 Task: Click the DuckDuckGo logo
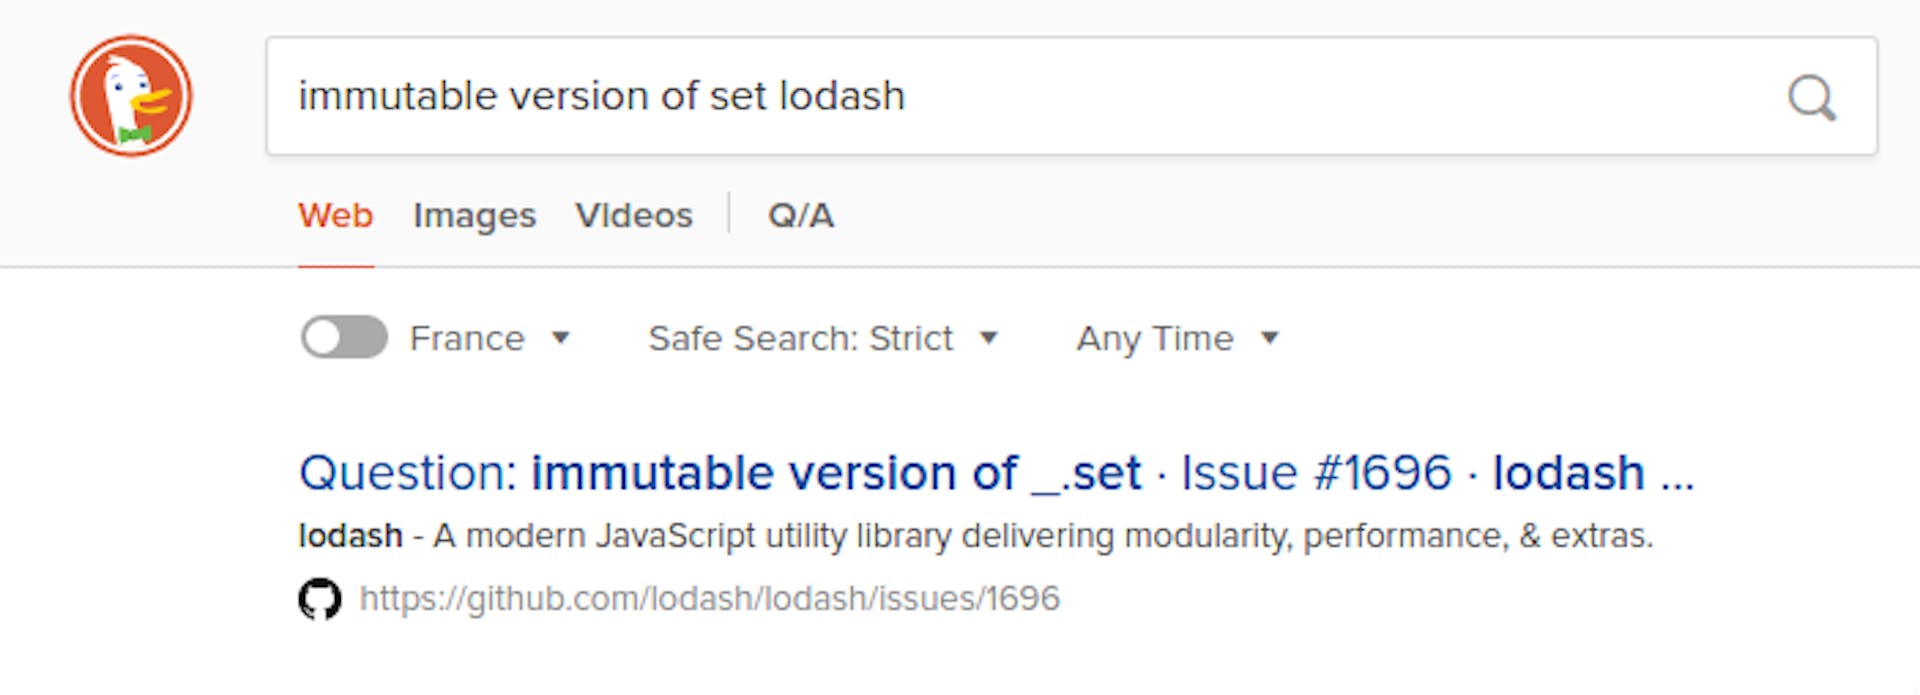pyautogui.click(x=129, y=96)
